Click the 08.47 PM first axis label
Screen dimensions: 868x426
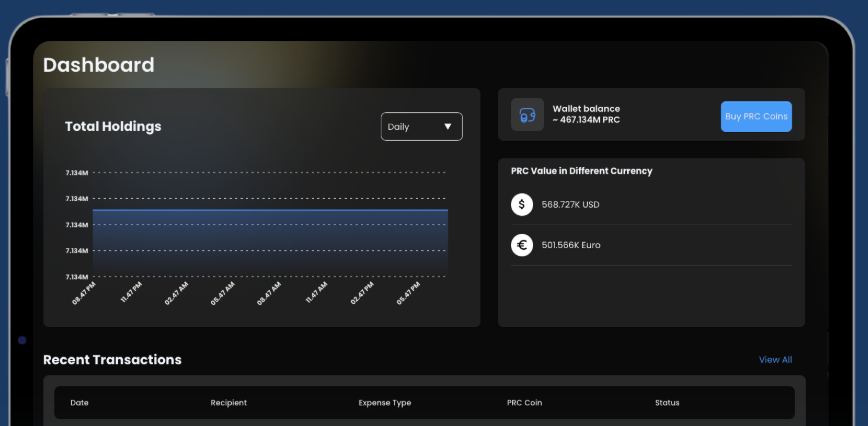84,293
